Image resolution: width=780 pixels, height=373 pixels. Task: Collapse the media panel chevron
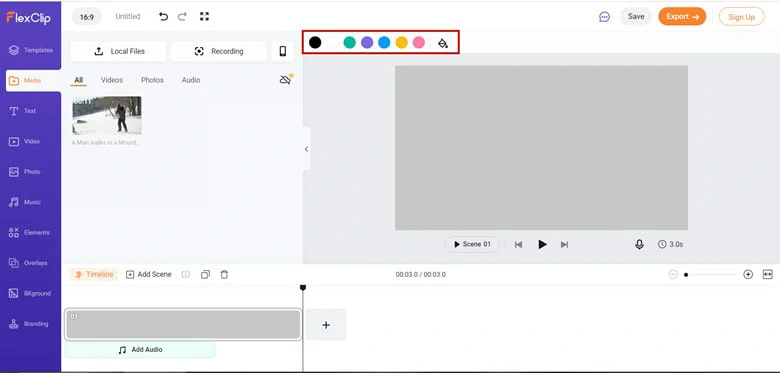click(306, 149)
